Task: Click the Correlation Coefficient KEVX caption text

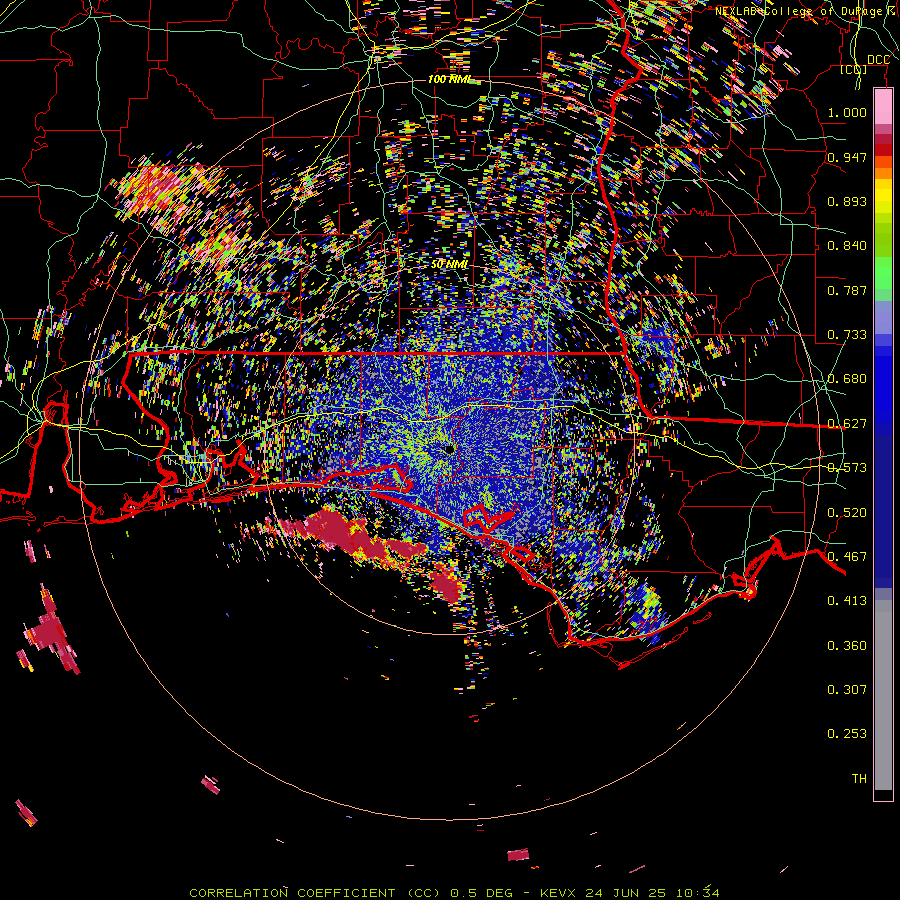Action: [x=454, y=893]
